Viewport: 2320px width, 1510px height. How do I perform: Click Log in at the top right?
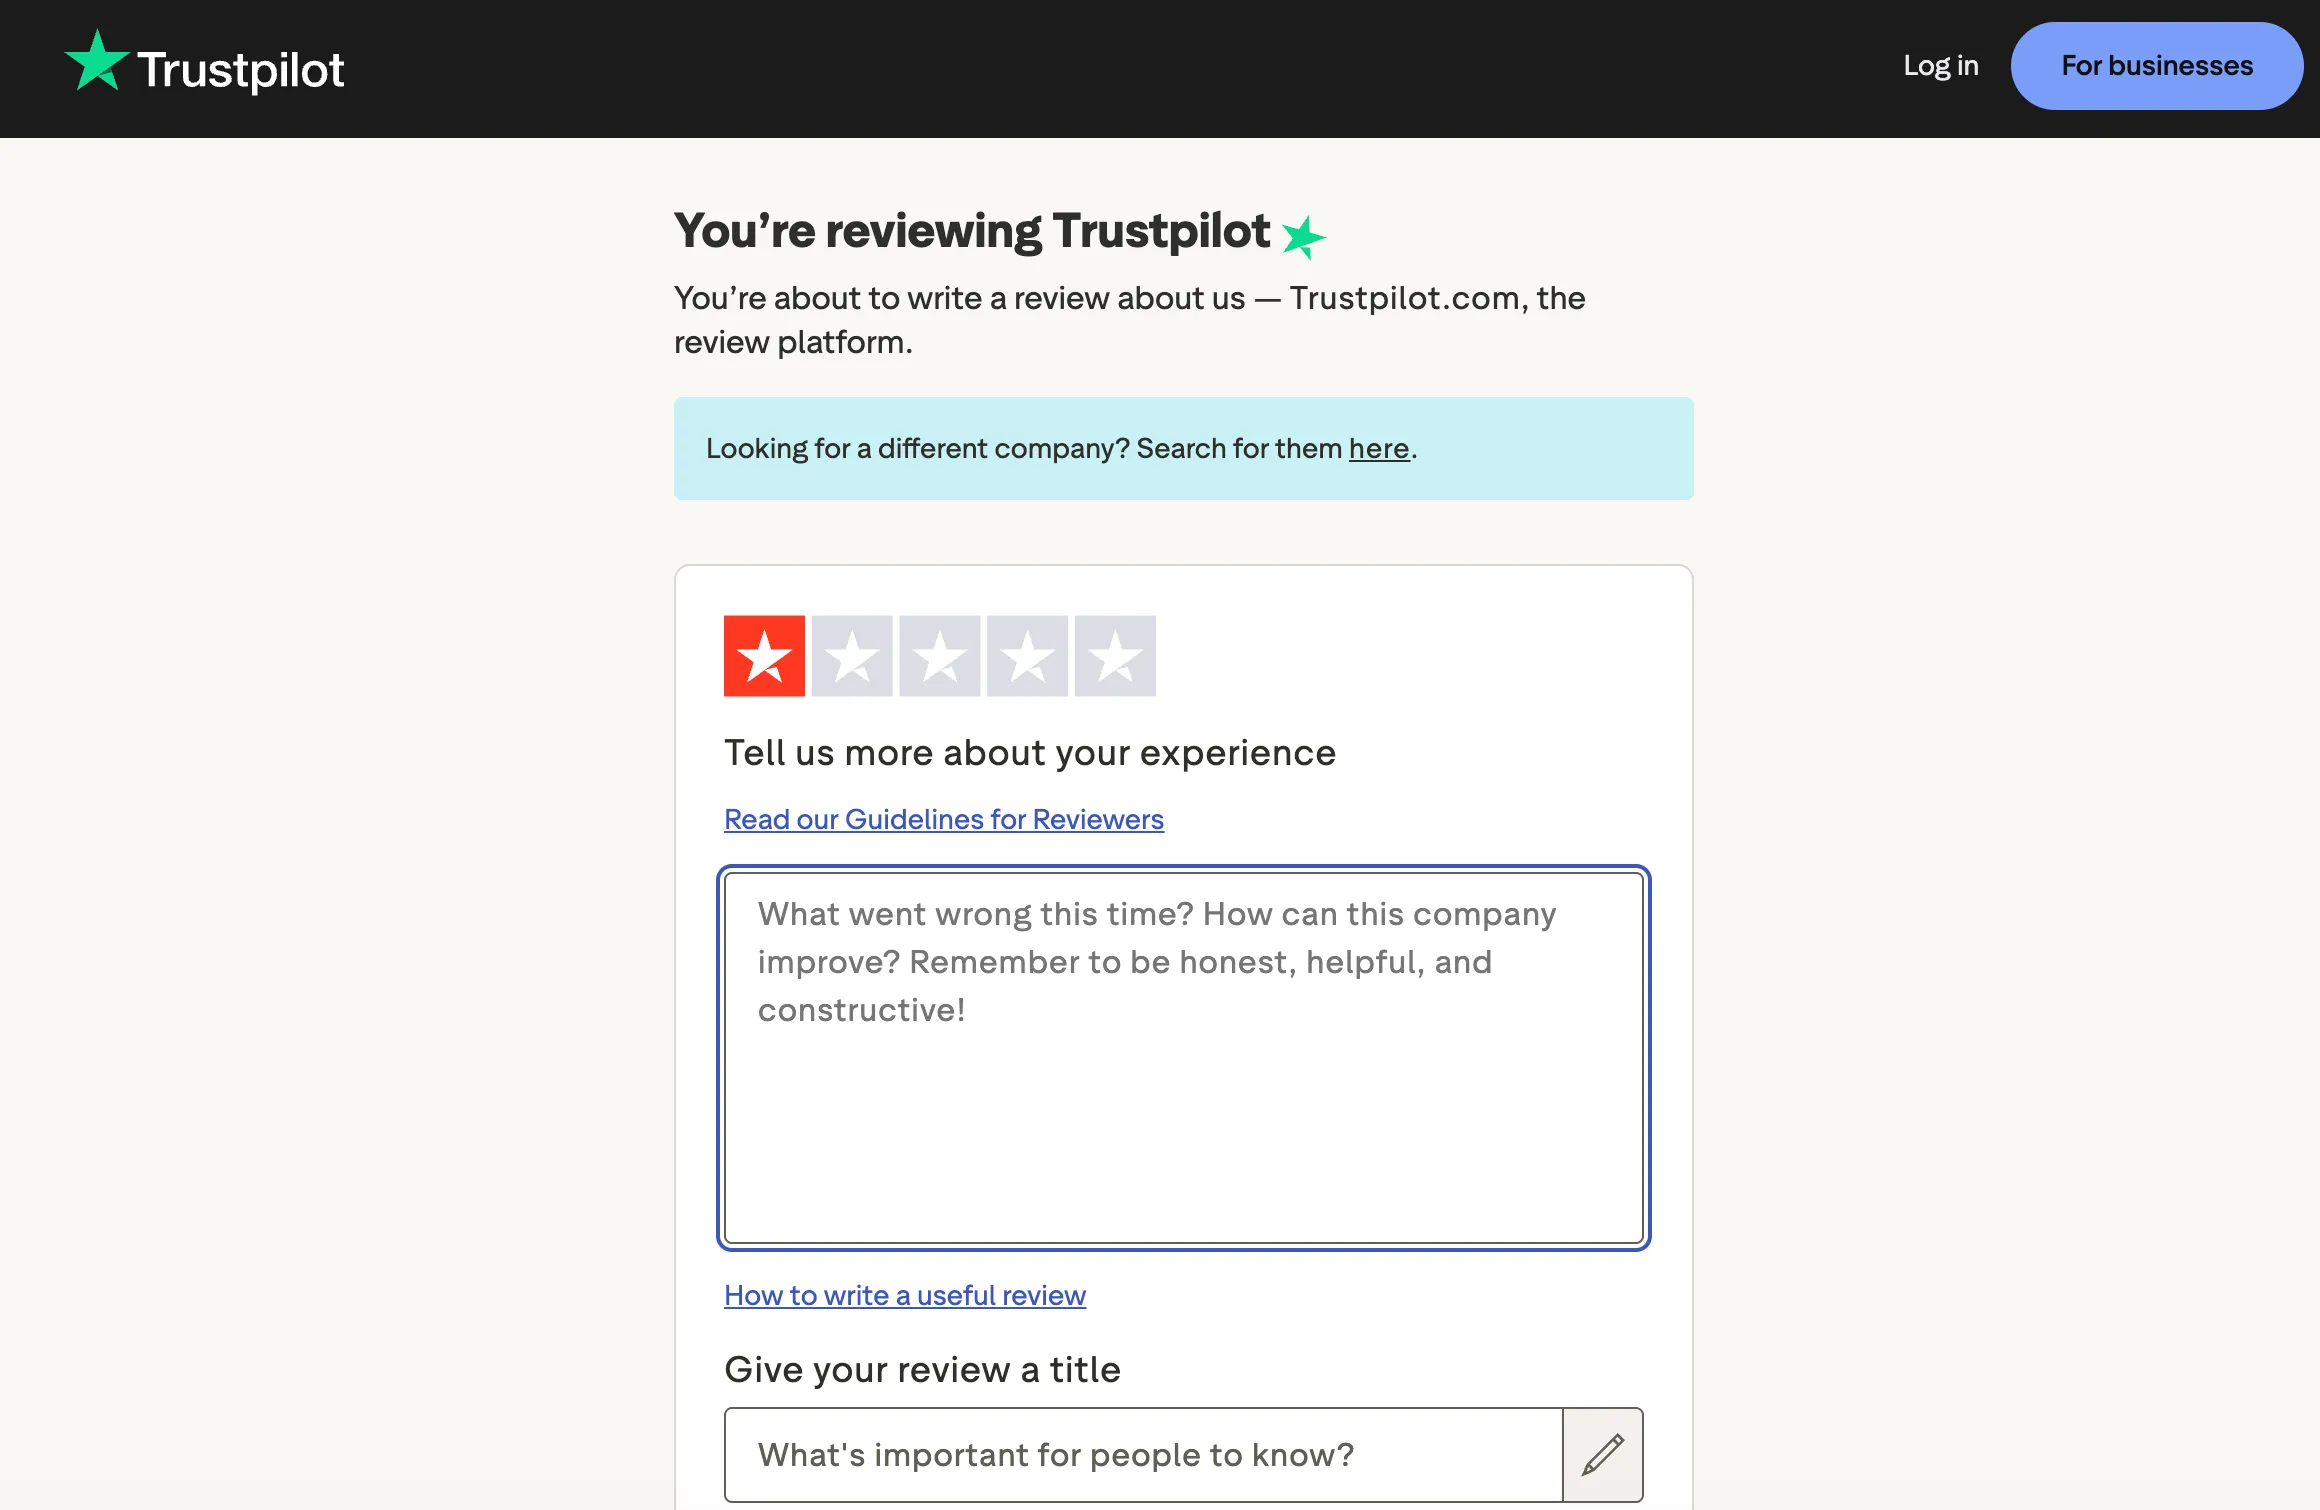1940,66
